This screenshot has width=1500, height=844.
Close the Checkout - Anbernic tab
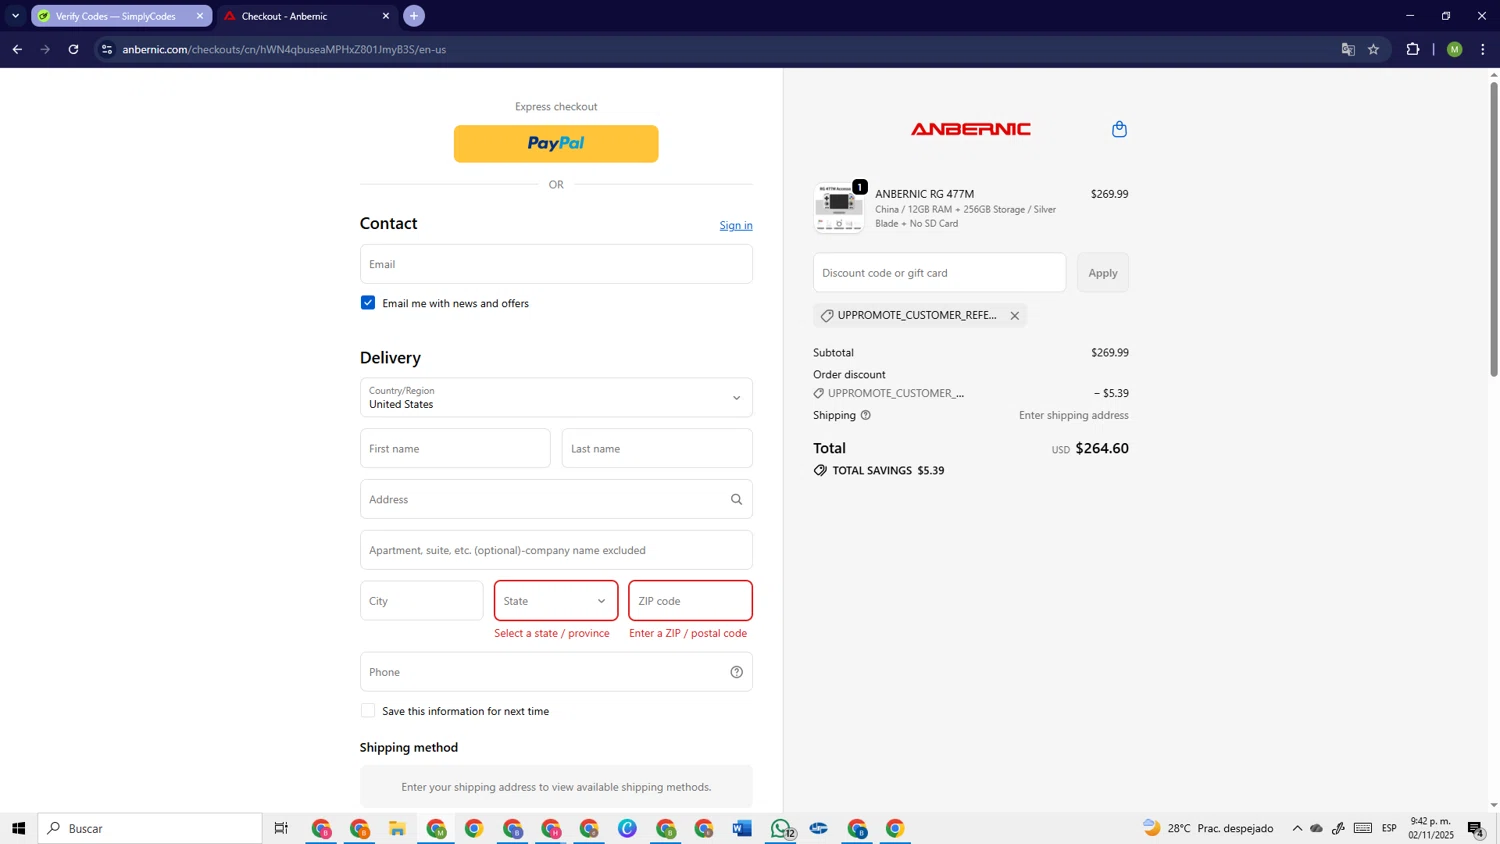coord(386,16)
